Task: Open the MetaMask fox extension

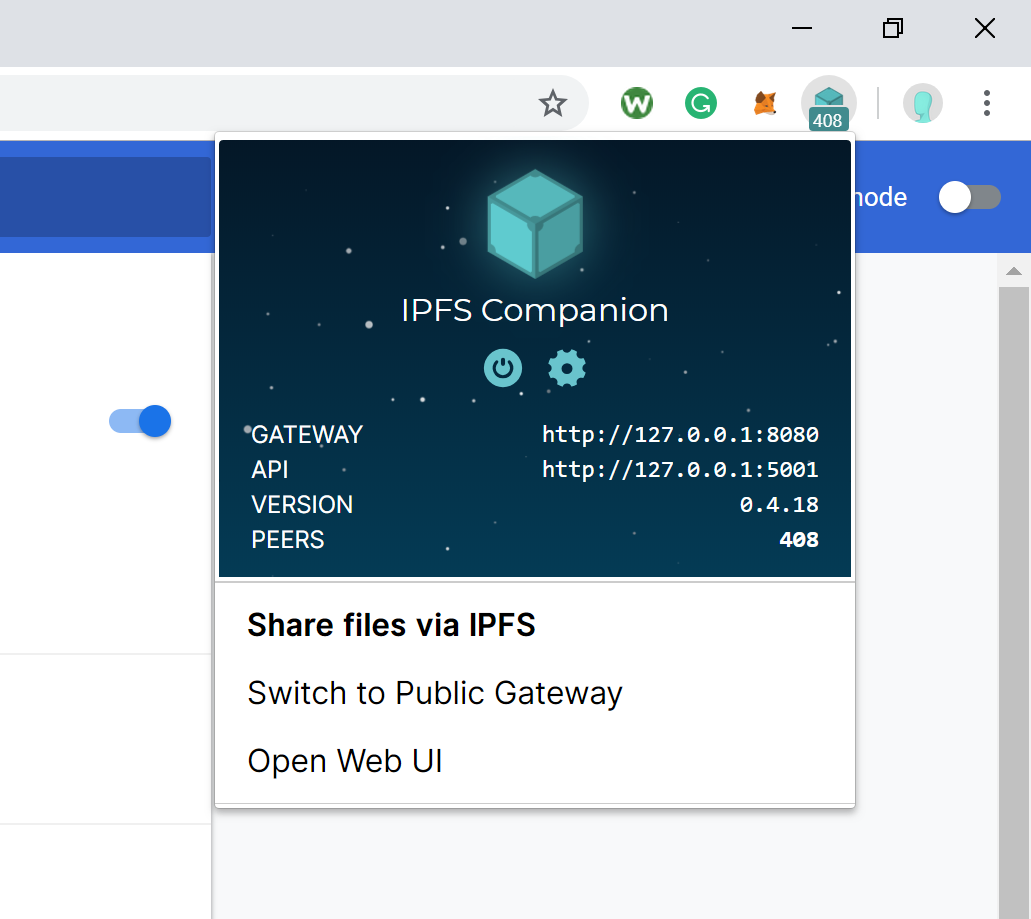Action: (x=765, y=103)
